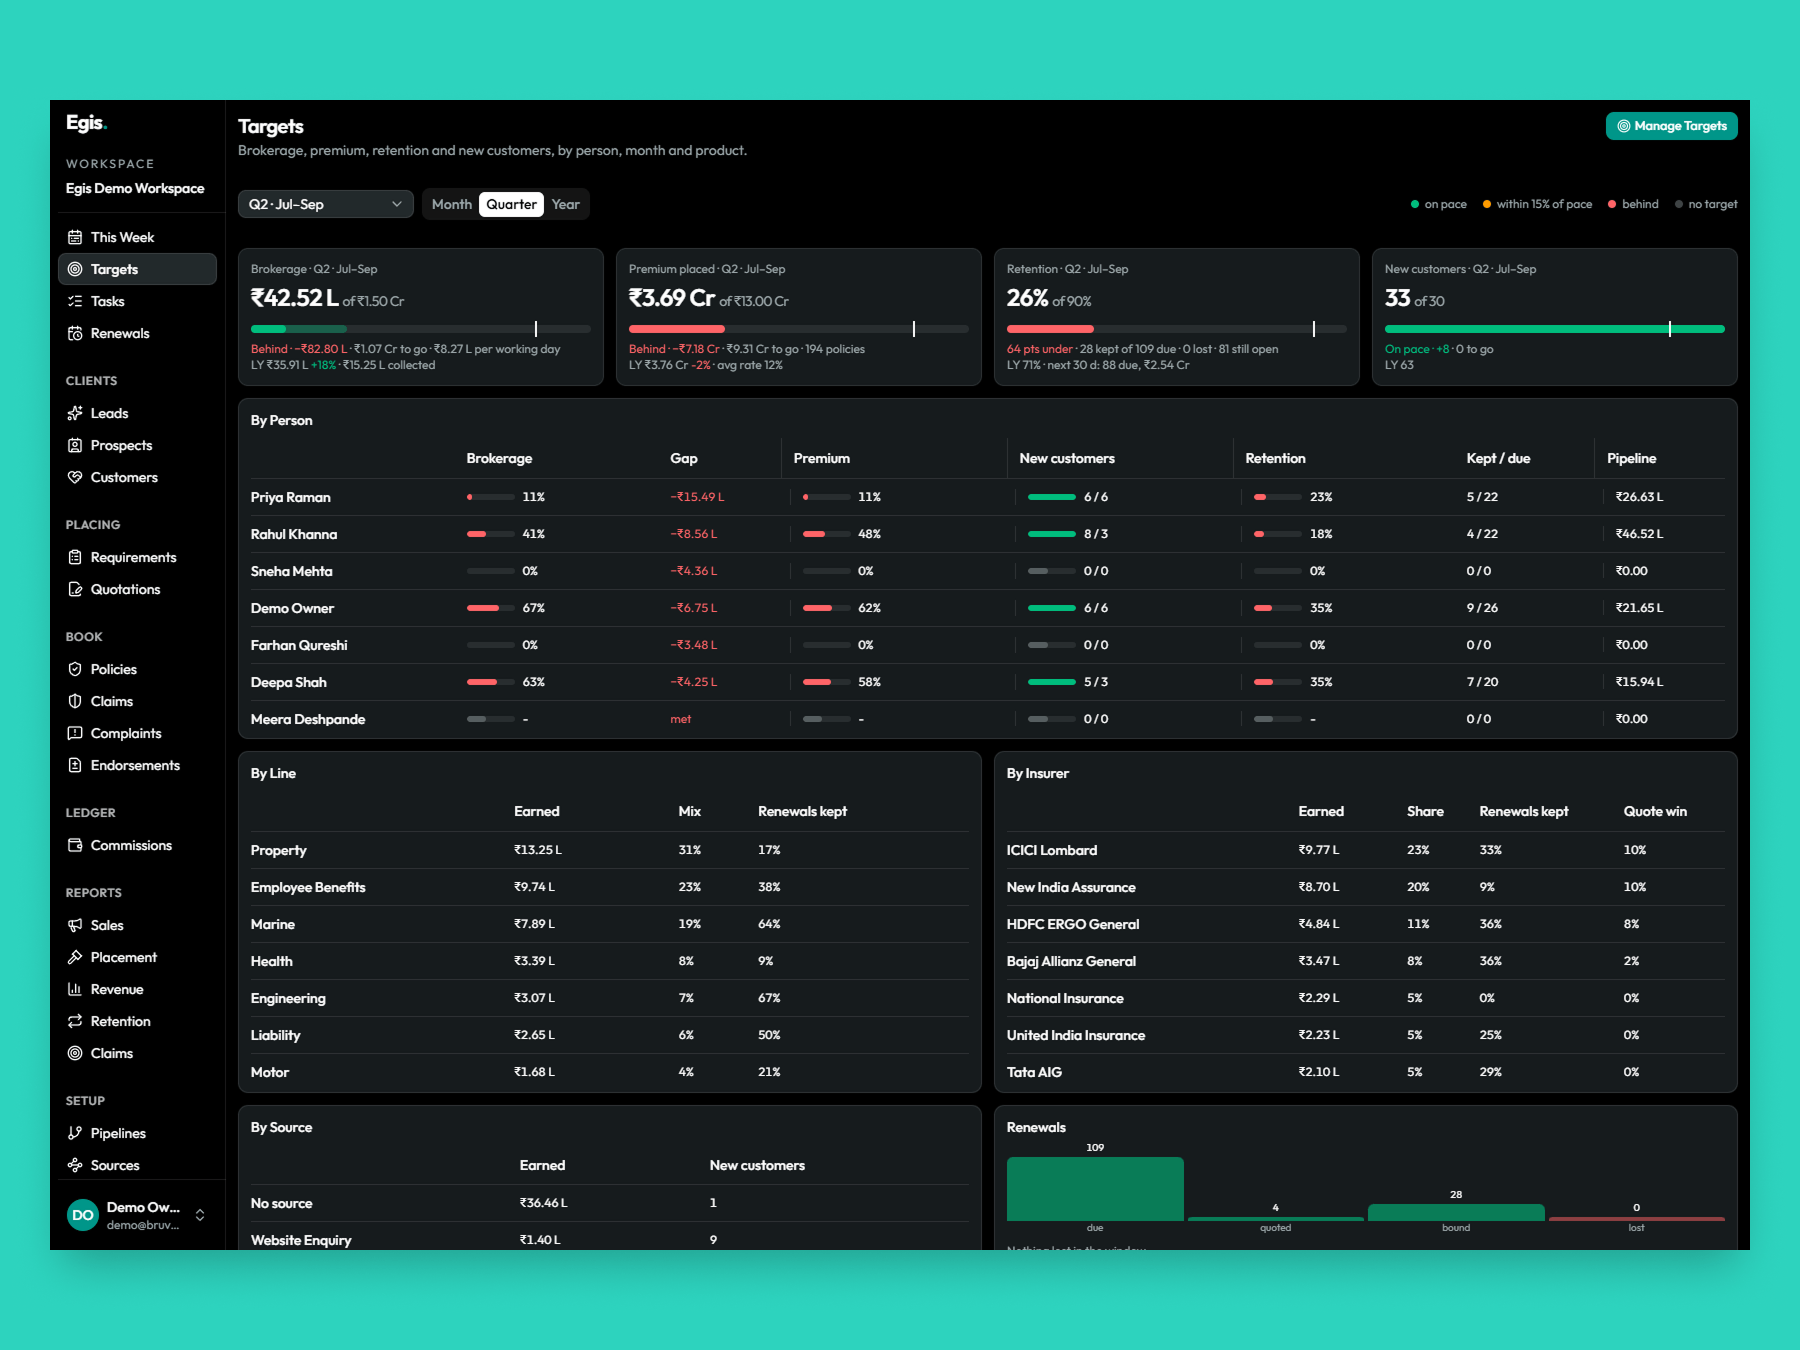The width and height of the screenshot is (1800, 1350).
Task: Switch period view to Year
Action: 565,204
